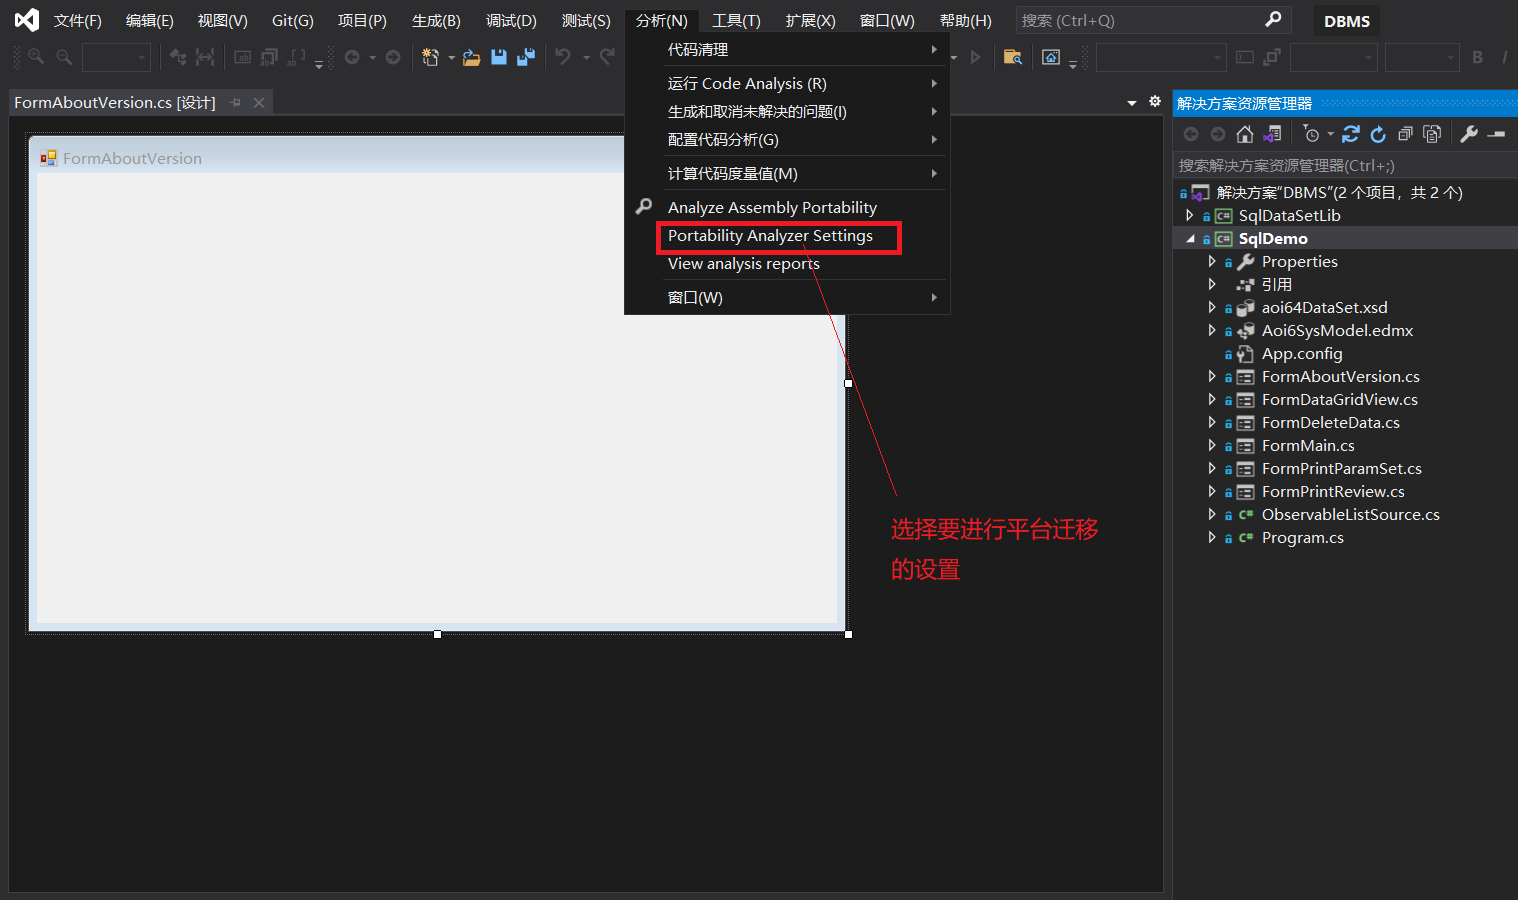The width and height of the screenshot is (1518, 900).
Task: Click the Redo arrow icon
Action: (607, 57)
